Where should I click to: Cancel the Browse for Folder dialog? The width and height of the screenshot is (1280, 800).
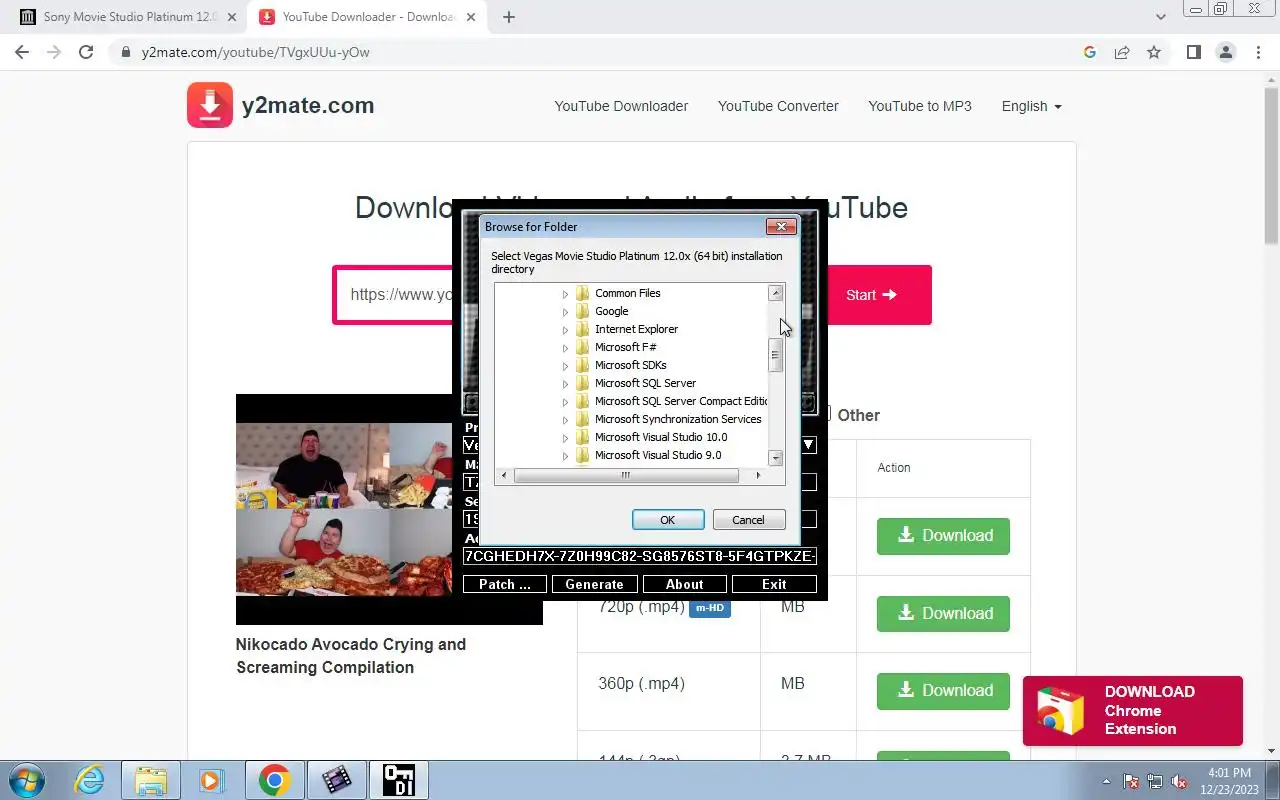click(x=748, y=520)
